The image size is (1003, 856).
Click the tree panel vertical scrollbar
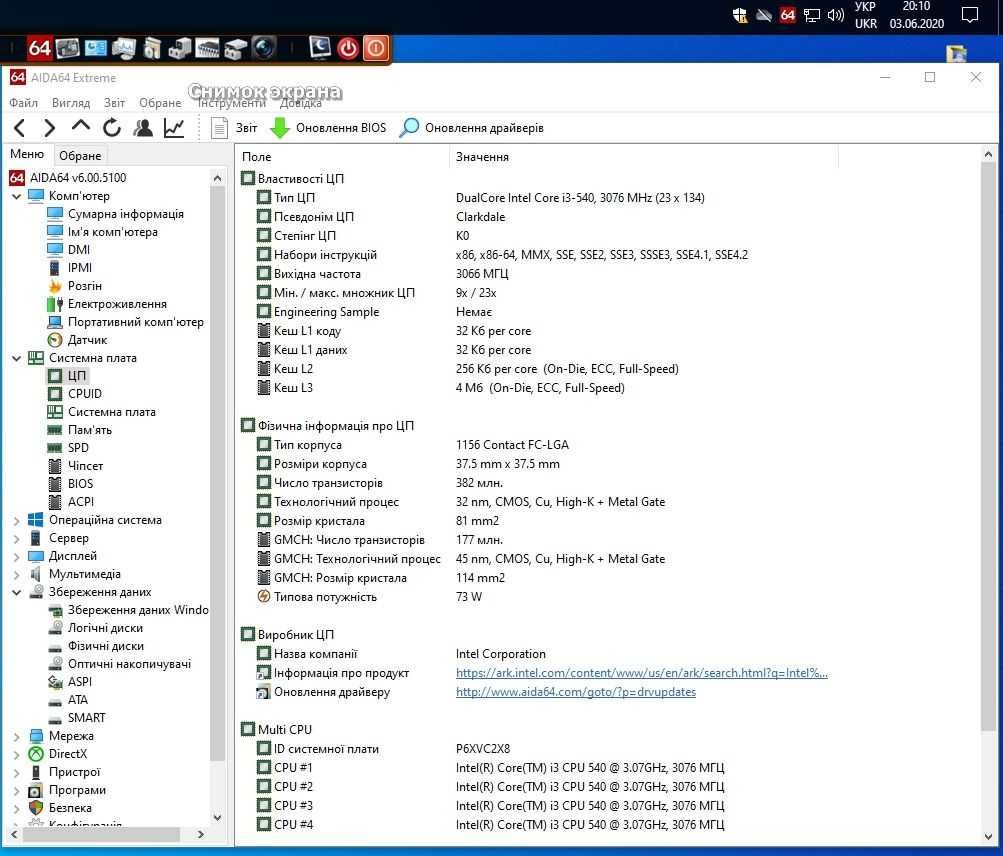point(217,472)
